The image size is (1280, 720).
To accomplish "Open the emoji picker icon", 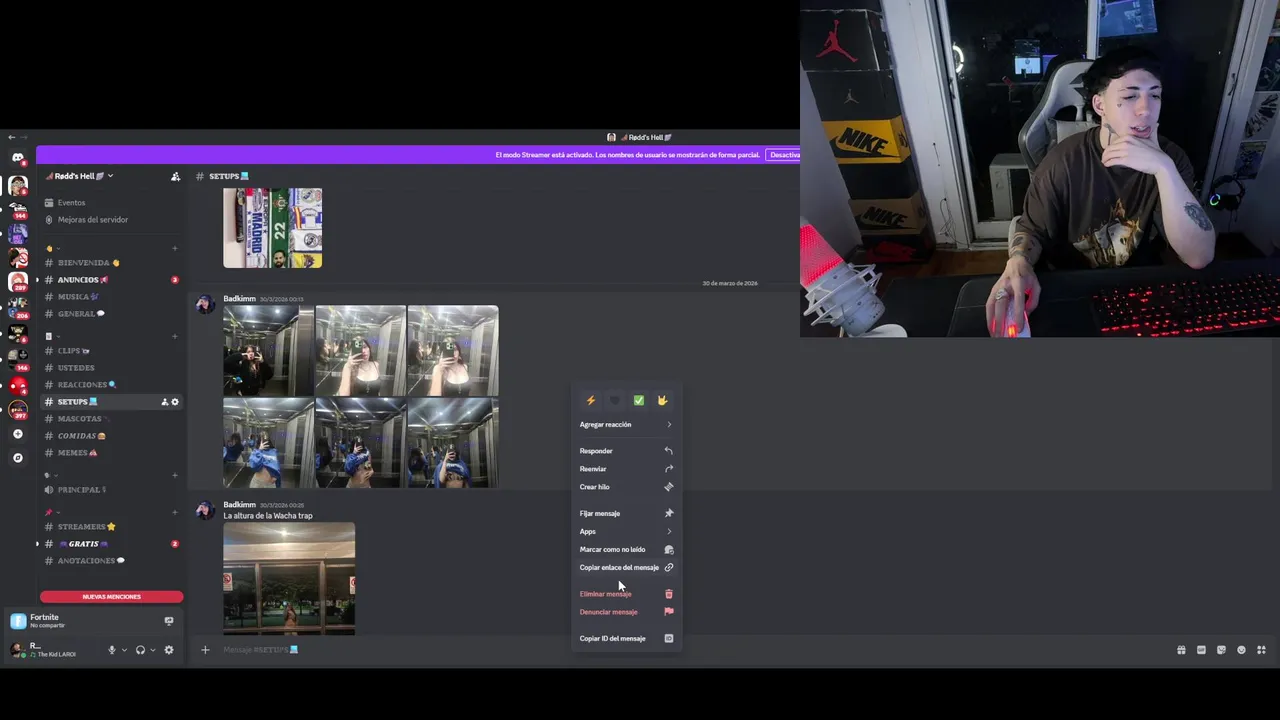I will 1241,650.
